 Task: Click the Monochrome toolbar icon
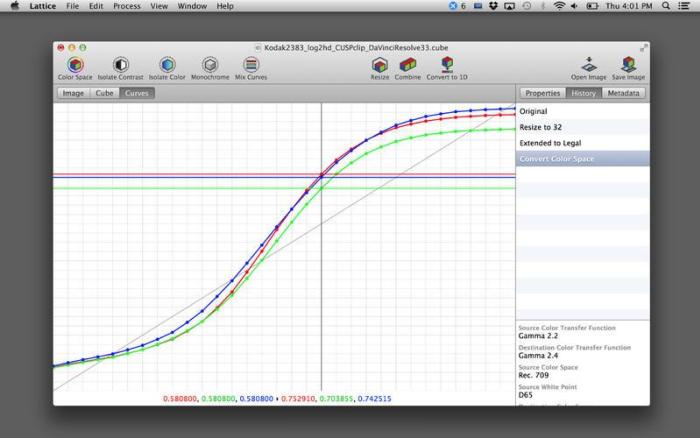click(x=210, y=65)
